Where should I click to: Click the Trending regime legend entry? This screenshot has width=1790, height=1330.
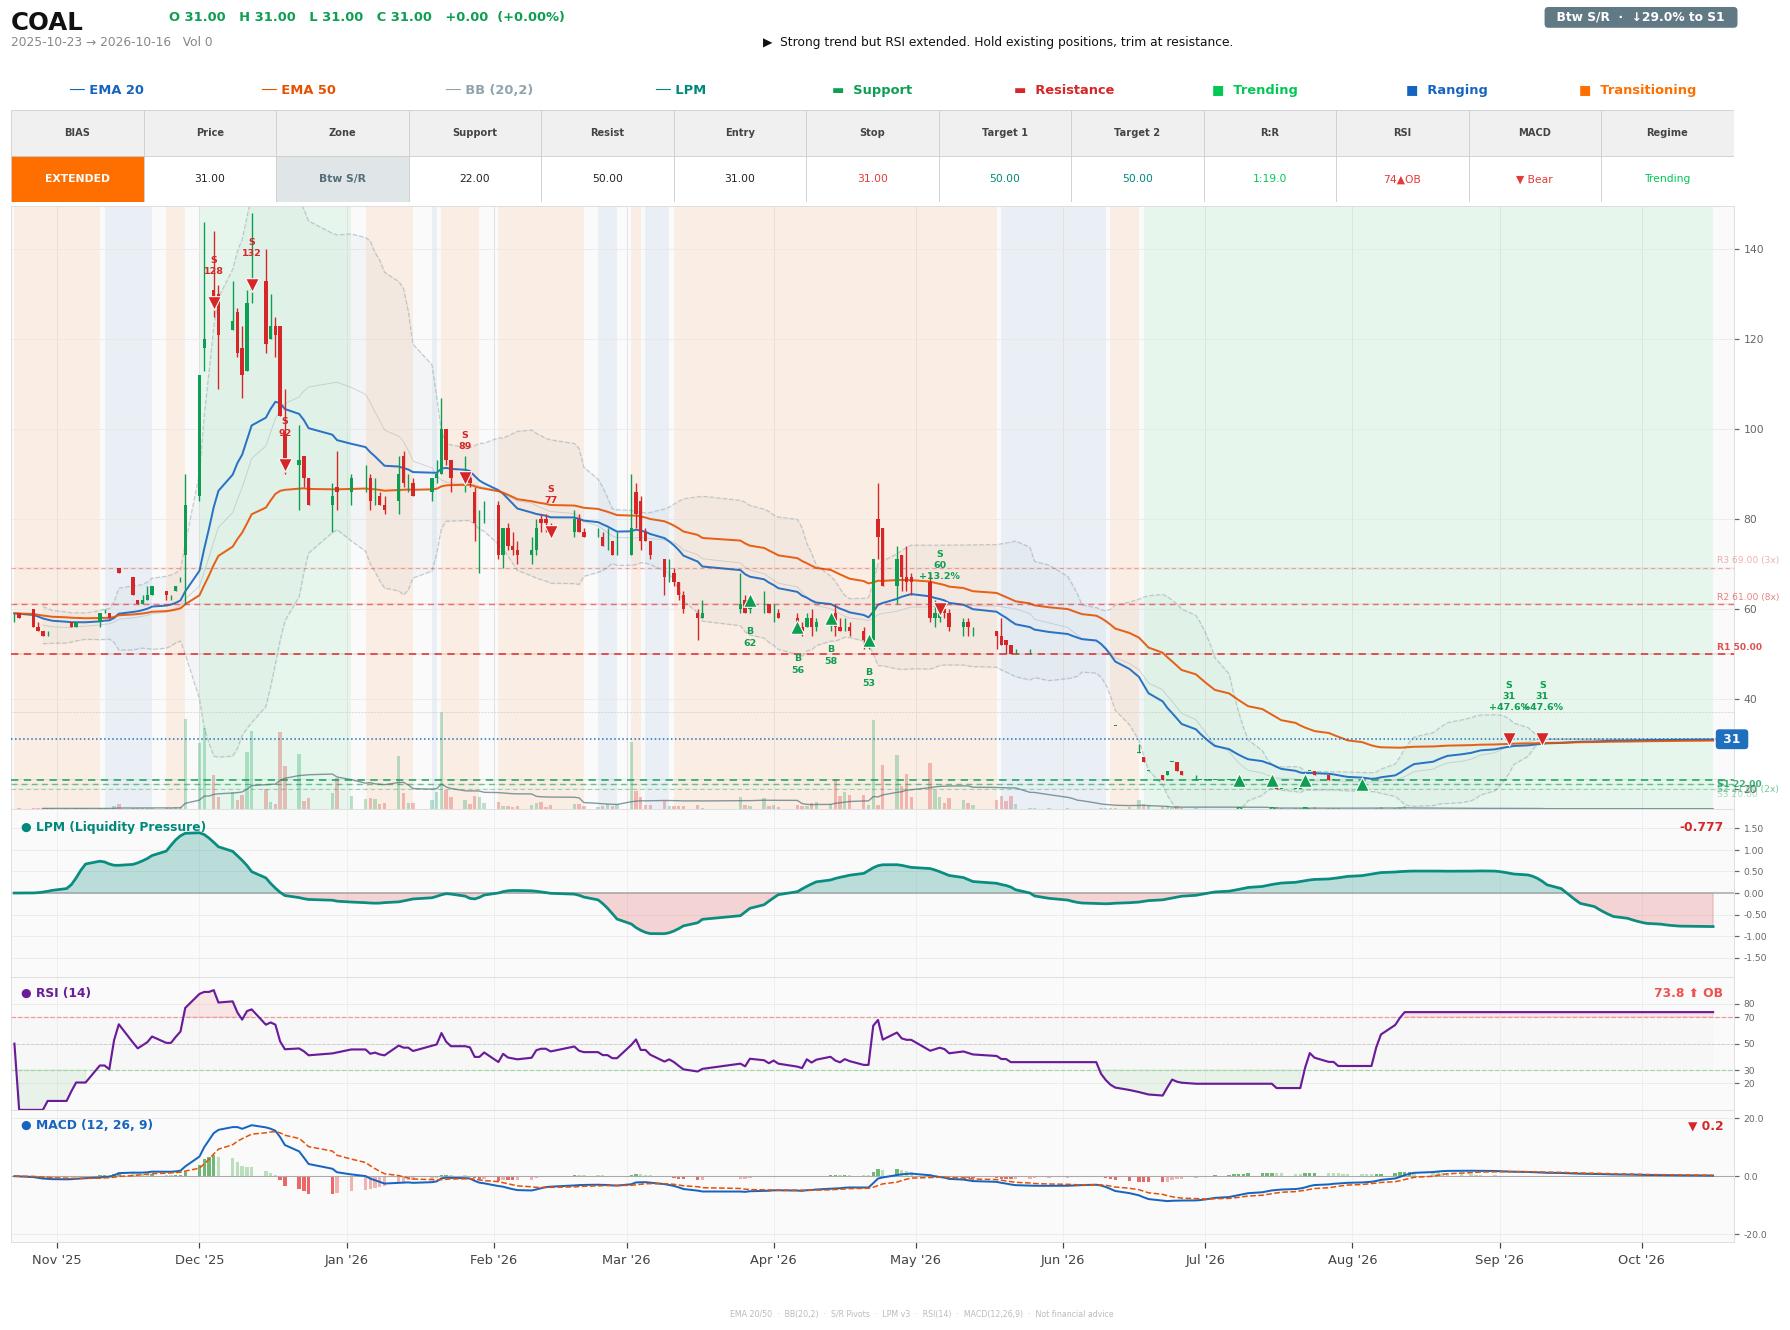(1255, 90)
